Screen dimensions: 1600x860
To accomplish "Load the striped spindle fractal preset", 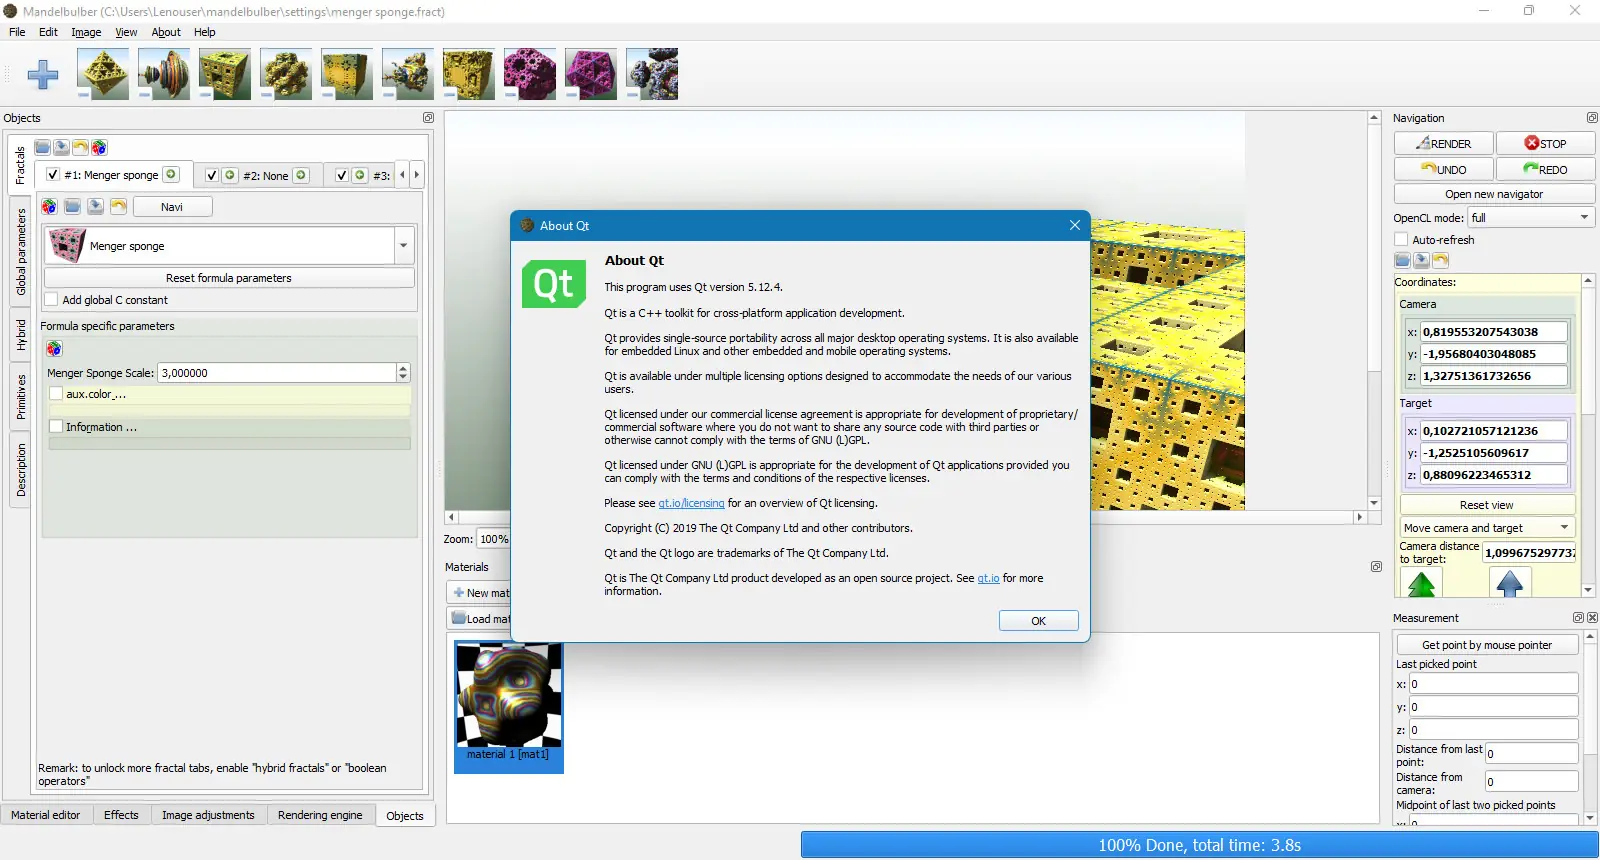I will click(x=164, y=74).
